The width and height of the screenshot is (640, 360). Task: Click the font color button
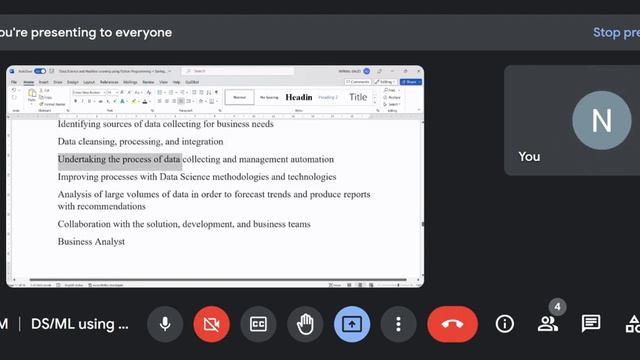point(144,101)
